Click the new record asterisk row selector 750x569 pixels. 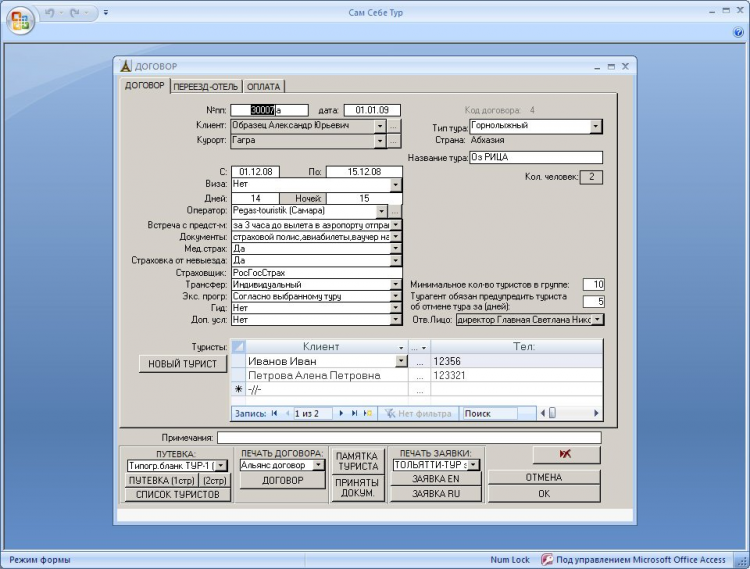[x=238, y=390]
